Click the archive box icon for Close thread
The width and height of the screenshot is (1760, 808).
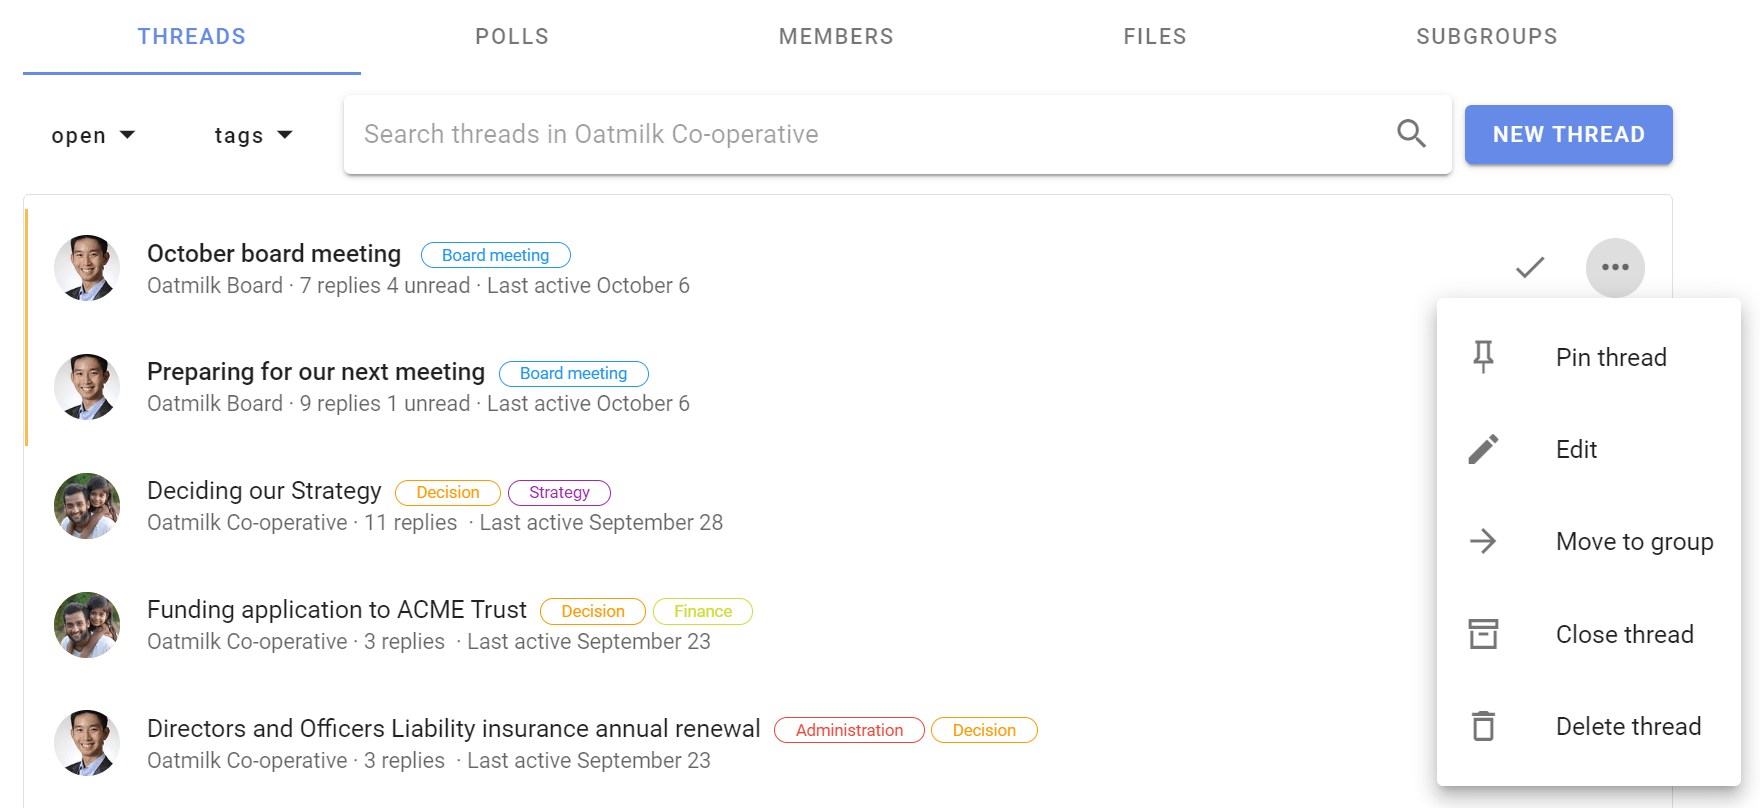[1484, 634]
